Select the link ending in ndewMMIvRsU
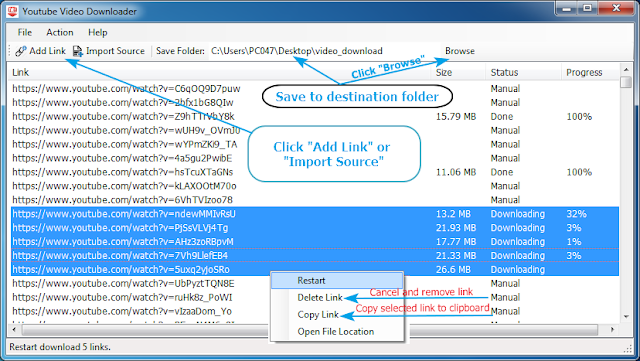The image size is (640, 361). [124, 214]
